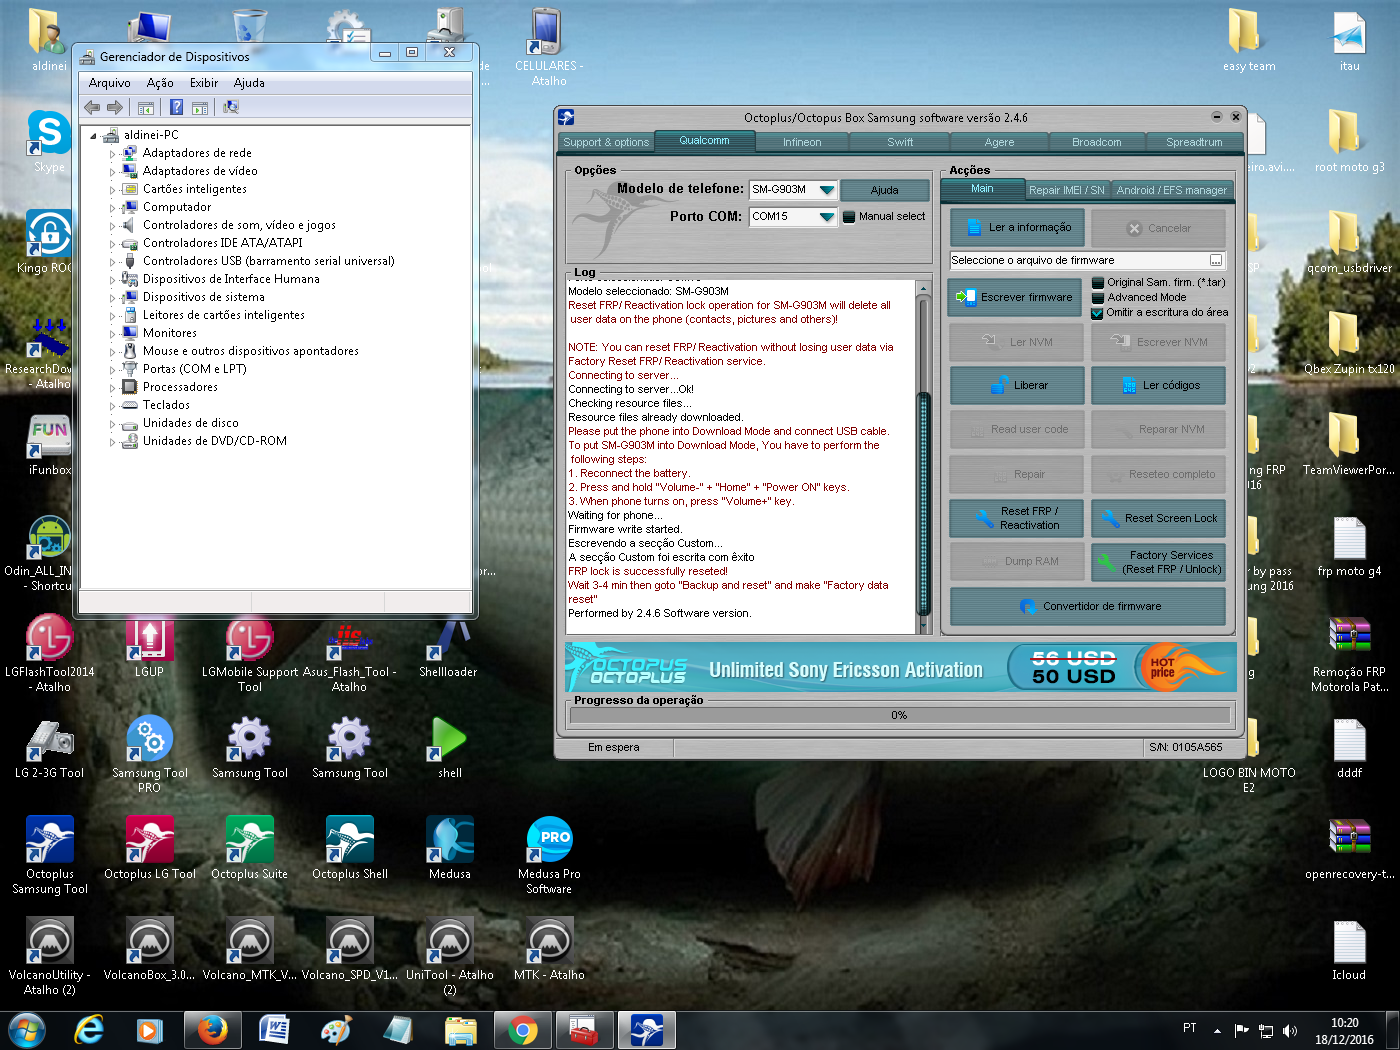Open Android / EFS manager tab
The width and height of the screenshot is (1400, 1050).
pos(1172,190)
